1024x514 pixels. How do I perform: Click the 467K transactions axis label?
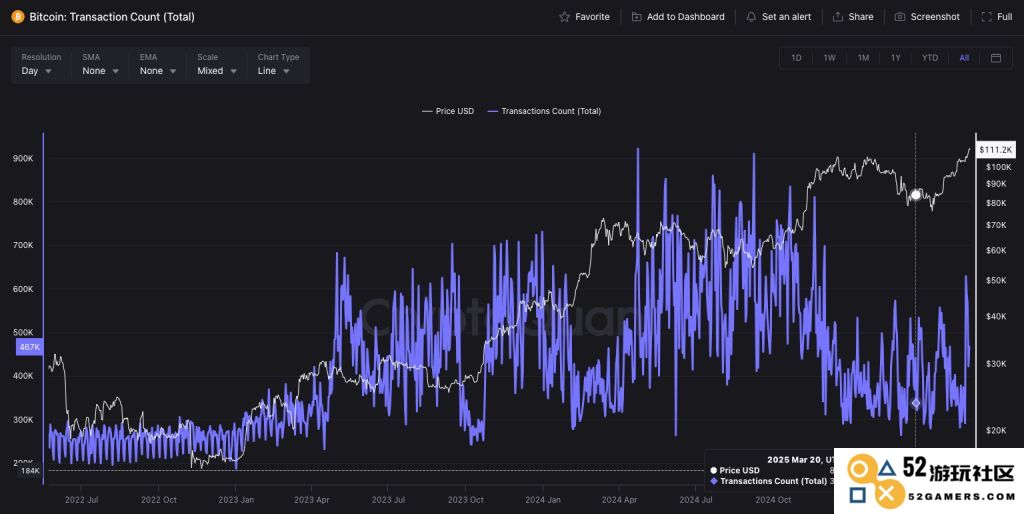[x=28, y=347]
